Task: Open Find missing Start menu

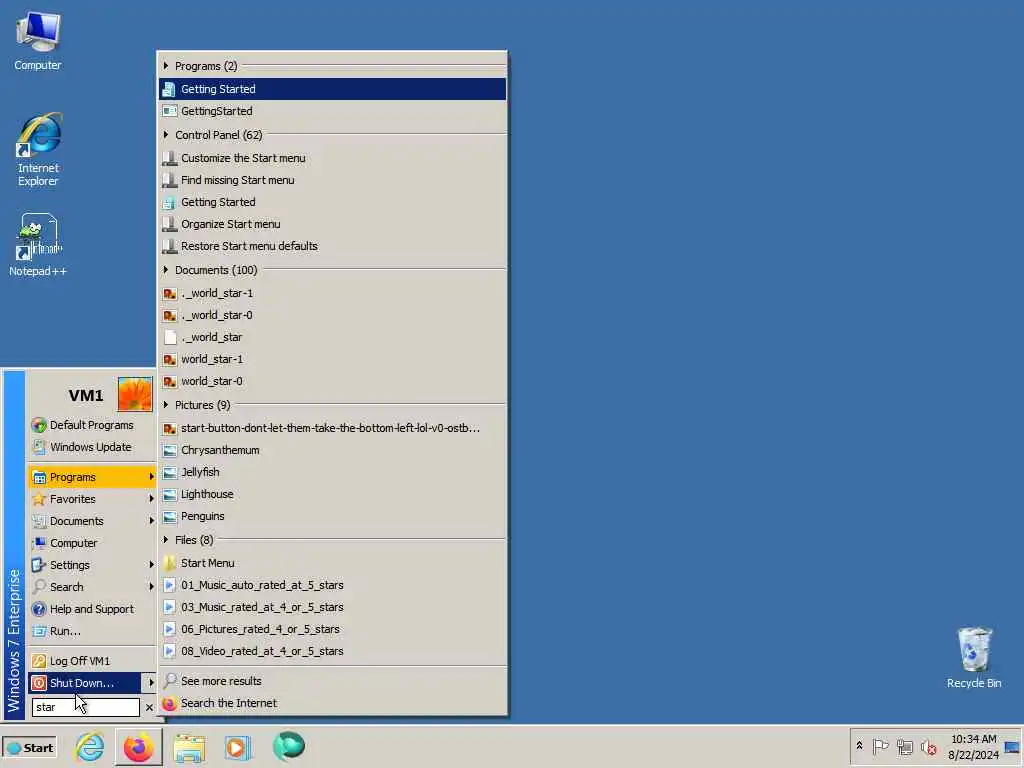Action: coord(332,180)
